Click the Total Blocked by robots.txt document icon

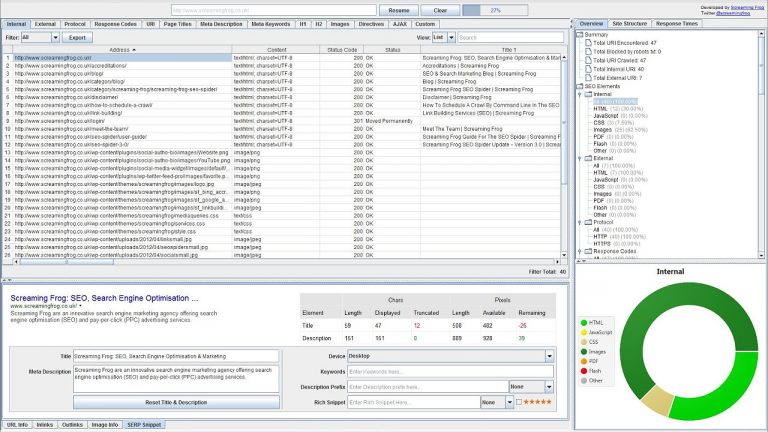coord(588,51)
